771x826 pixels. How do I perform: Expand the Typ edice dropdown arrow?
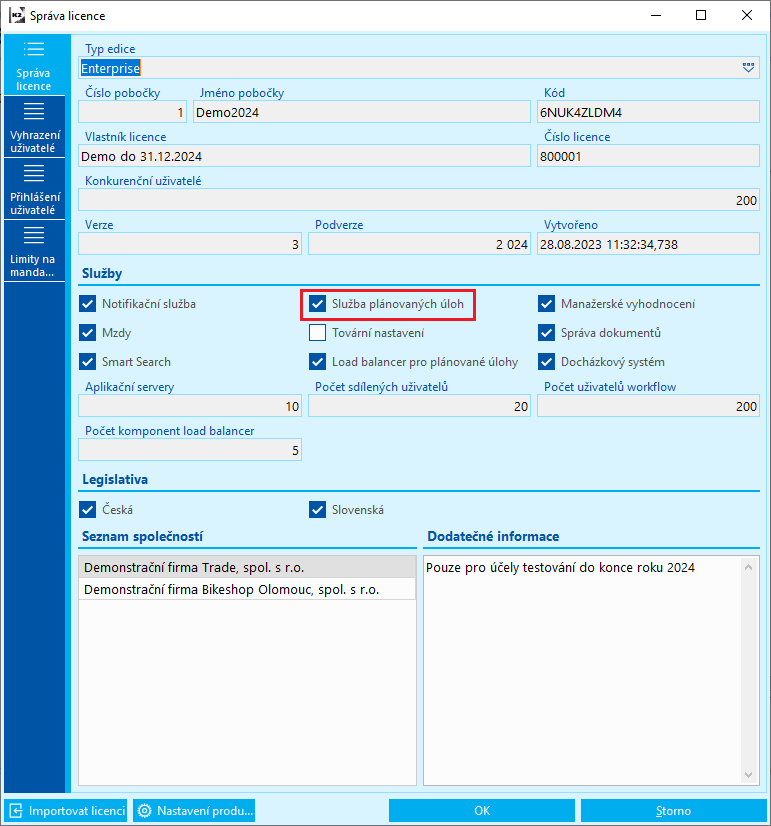748,68
